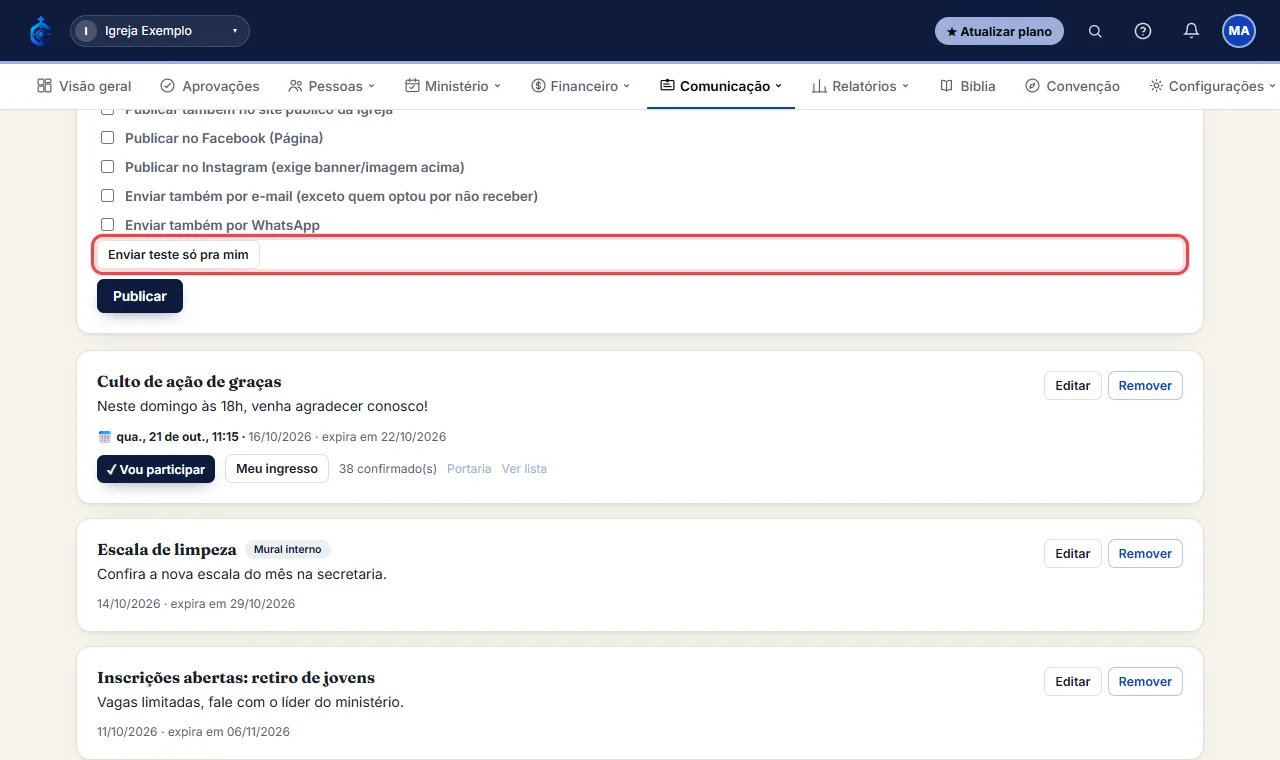This screenshot has height=760, width=1280.
Task: Click Enviar teste só pra mim
Action: (x=178, y=255)
